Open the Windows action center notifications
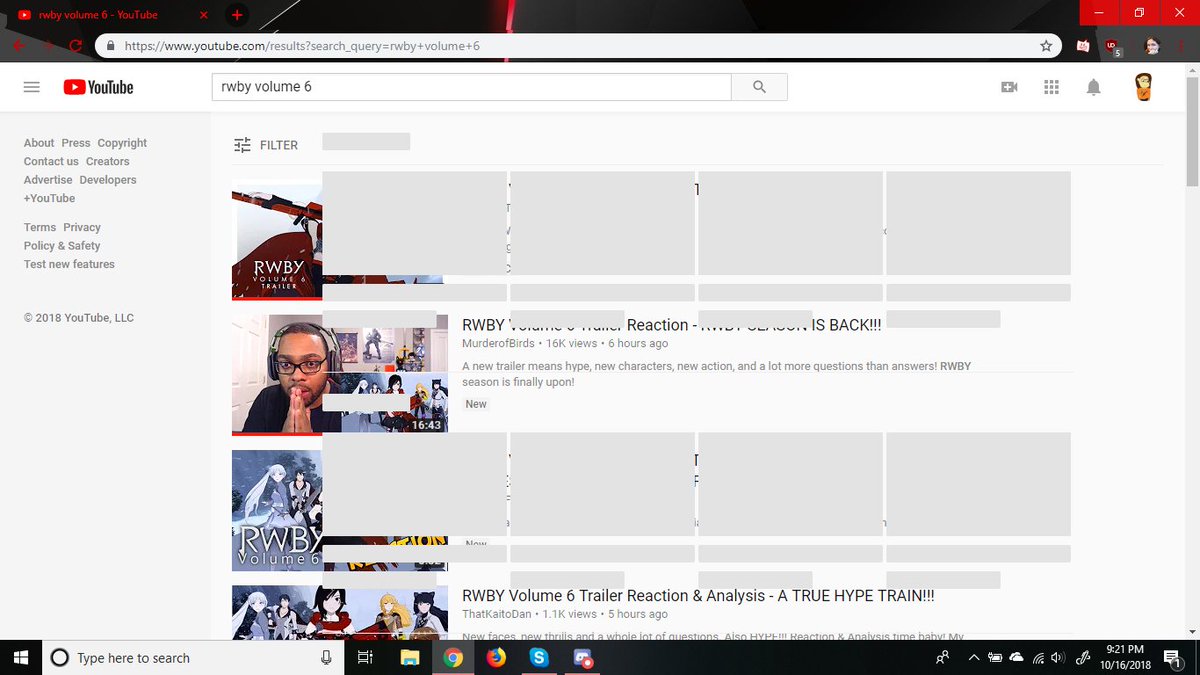This screenshot has height=675, width=1200. coord(1171,657)
